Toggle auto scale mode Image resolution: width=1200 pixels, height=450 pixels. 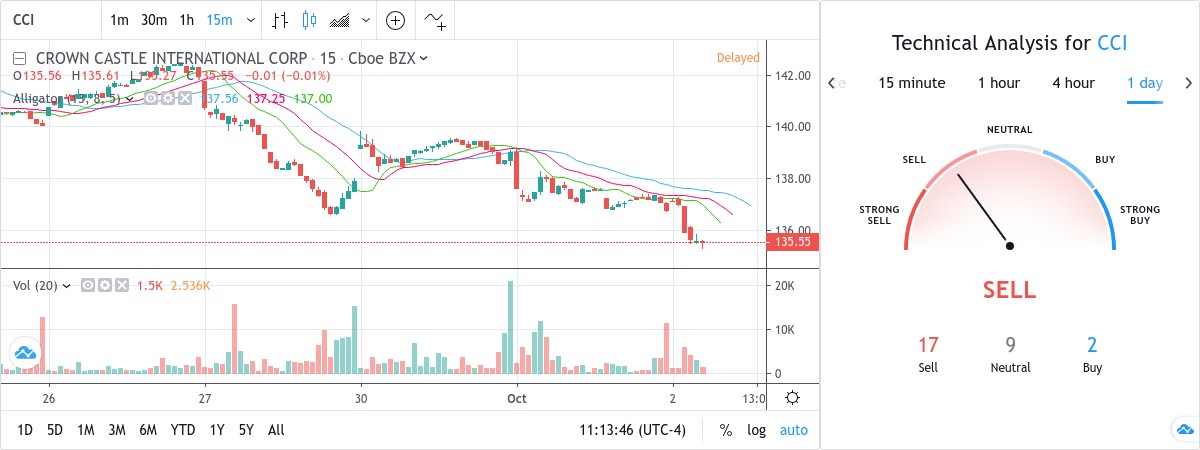pos(794,430)
